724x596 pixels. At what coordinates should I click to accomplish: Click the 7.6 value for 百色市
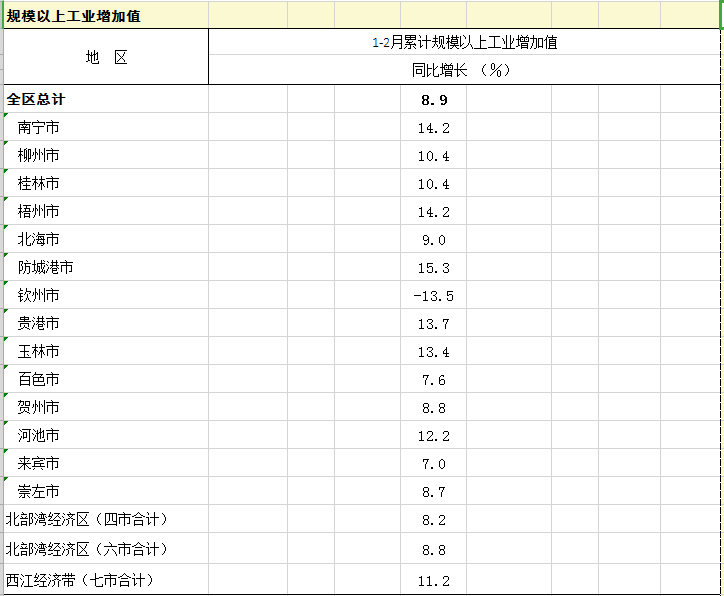tap(434, 380)
